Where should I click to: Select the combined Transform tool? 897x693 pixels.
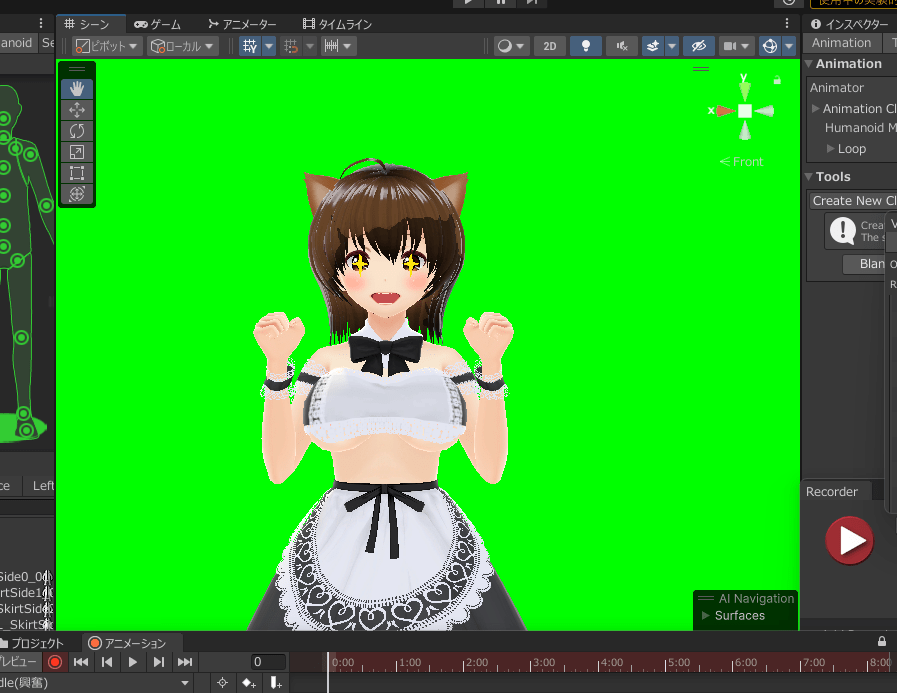tap(77, 194)
